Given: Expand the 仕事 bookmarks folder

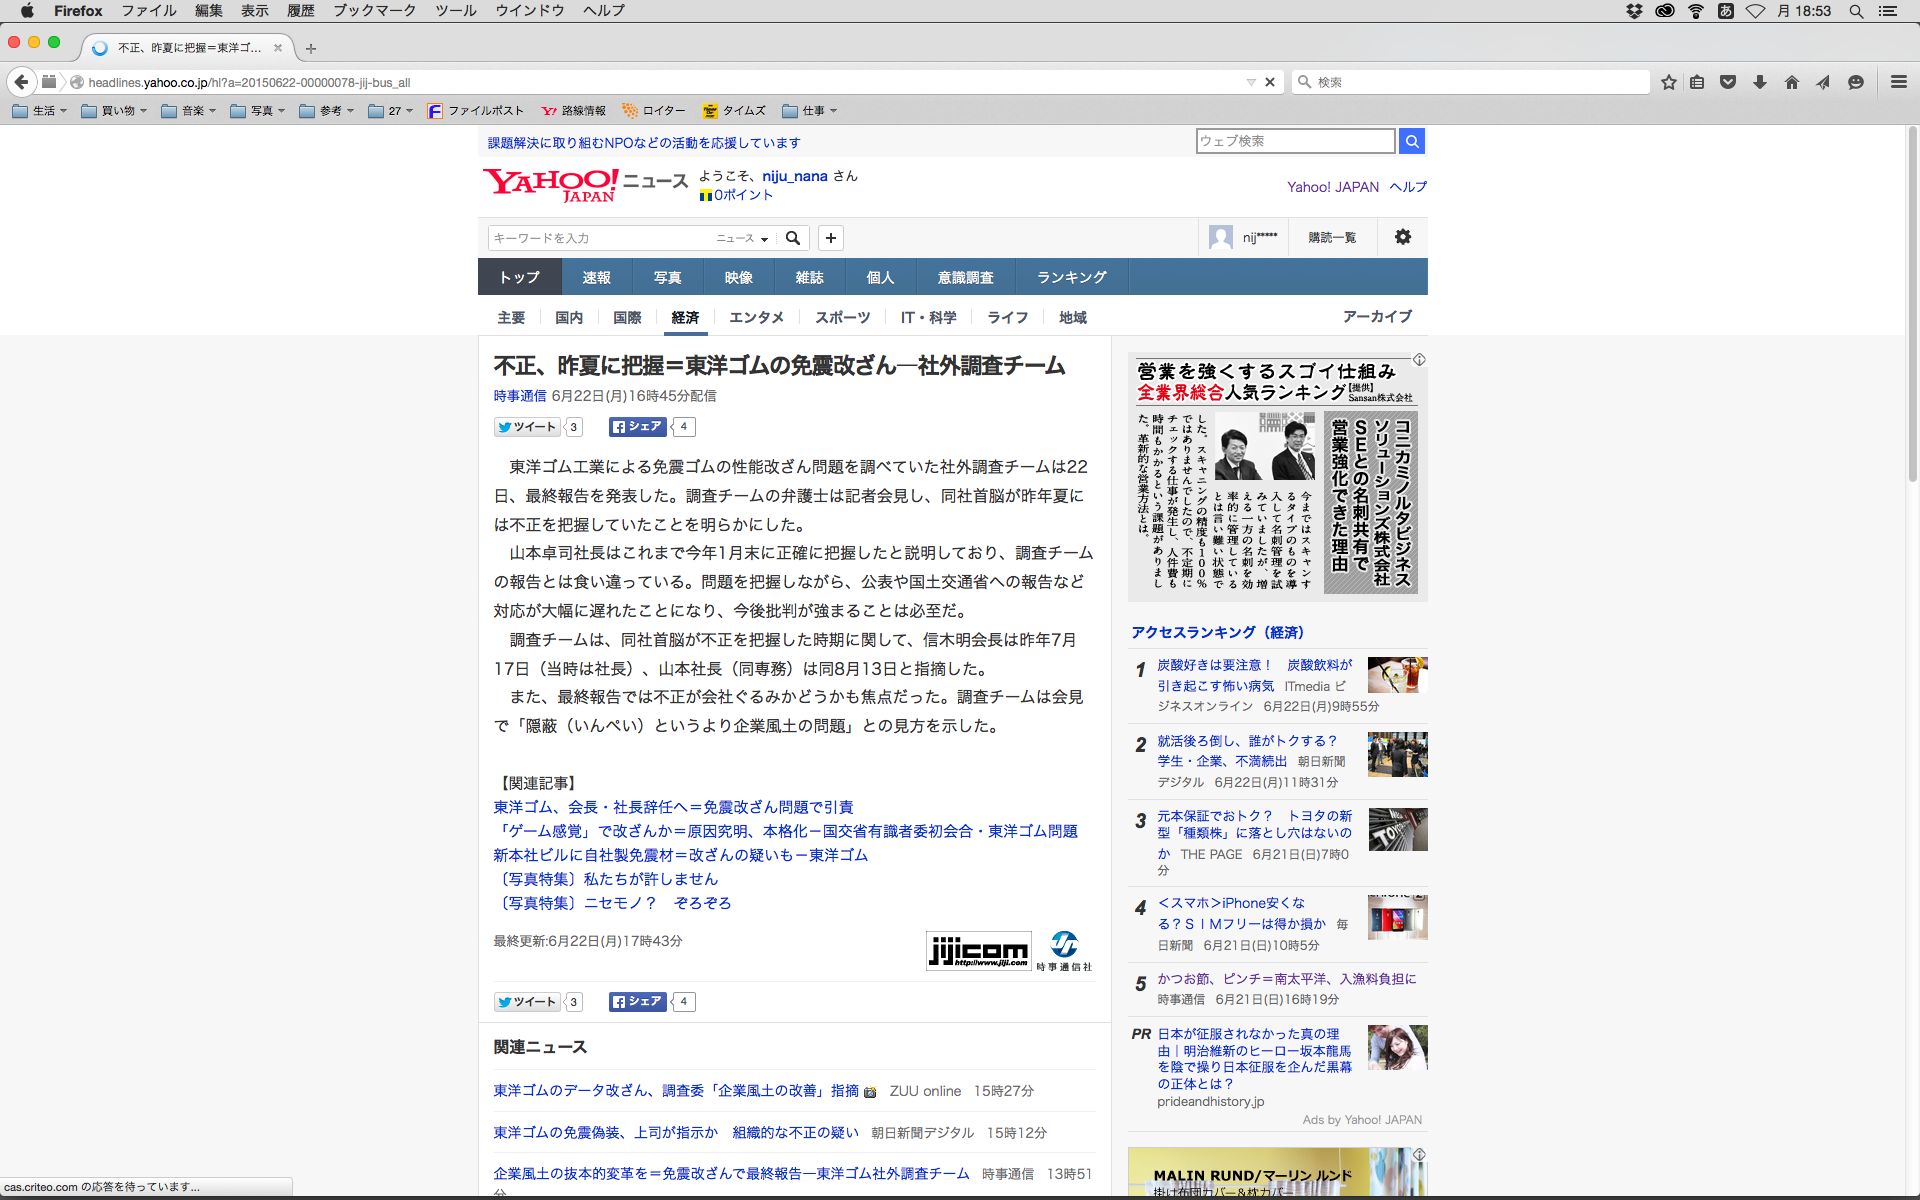Looking at the screenshot, I should tap(810, 111).
